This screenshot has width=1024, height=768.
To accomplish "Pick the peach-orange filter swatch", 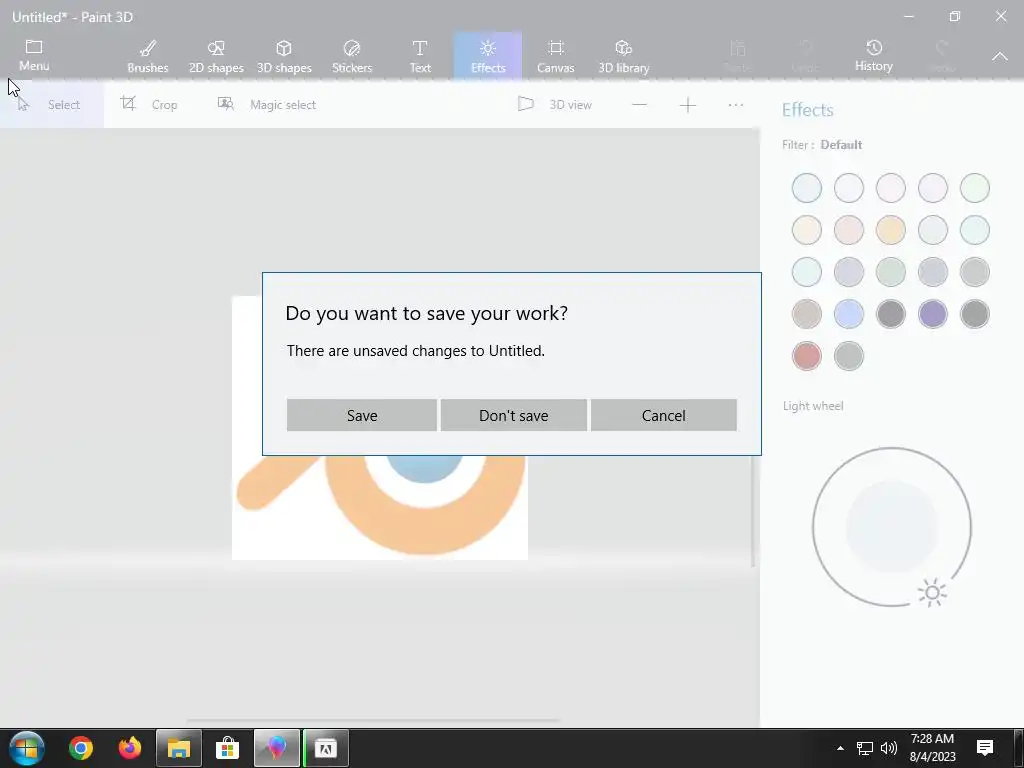I will (x=891, y=230).
